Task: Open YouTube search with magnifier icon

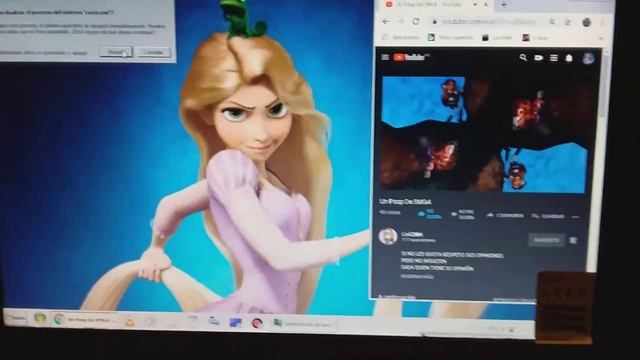Action: click(x=523, y=58)
